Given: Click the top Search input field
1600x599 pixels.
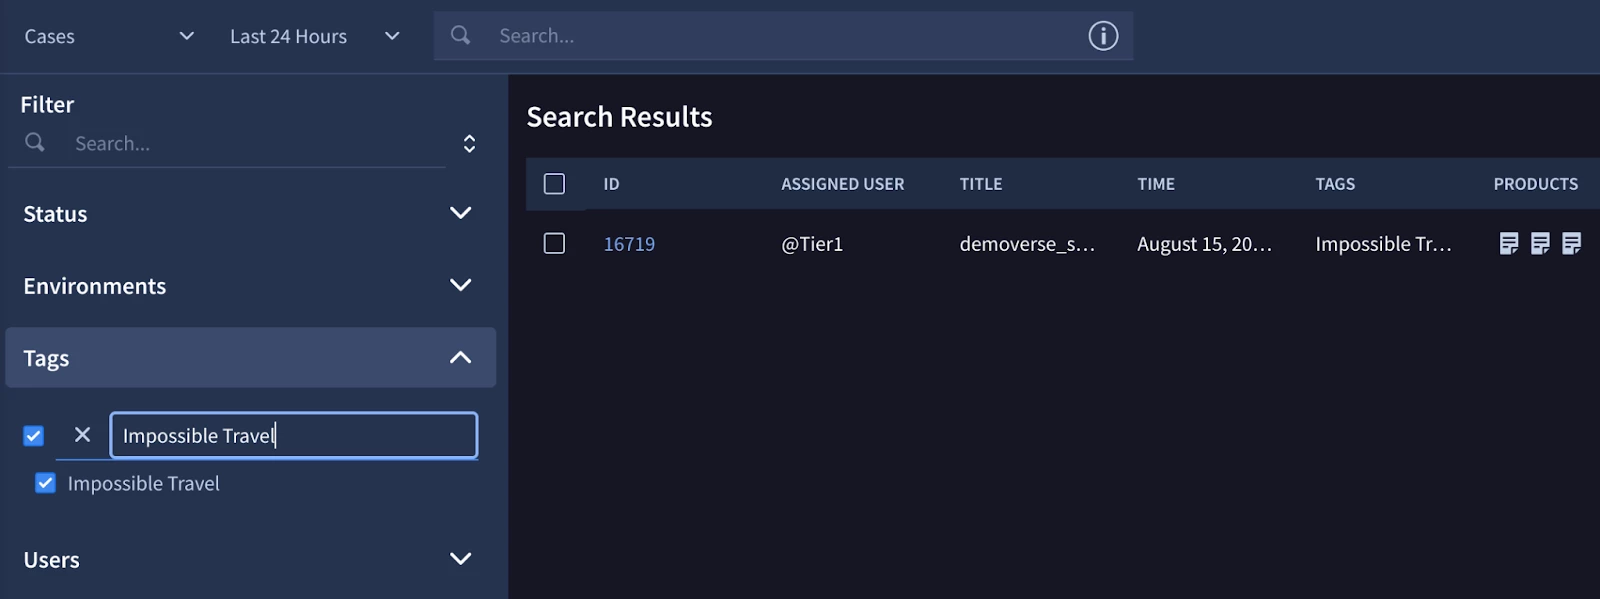Looking at the screenshot, I should (x=783, y=36).
